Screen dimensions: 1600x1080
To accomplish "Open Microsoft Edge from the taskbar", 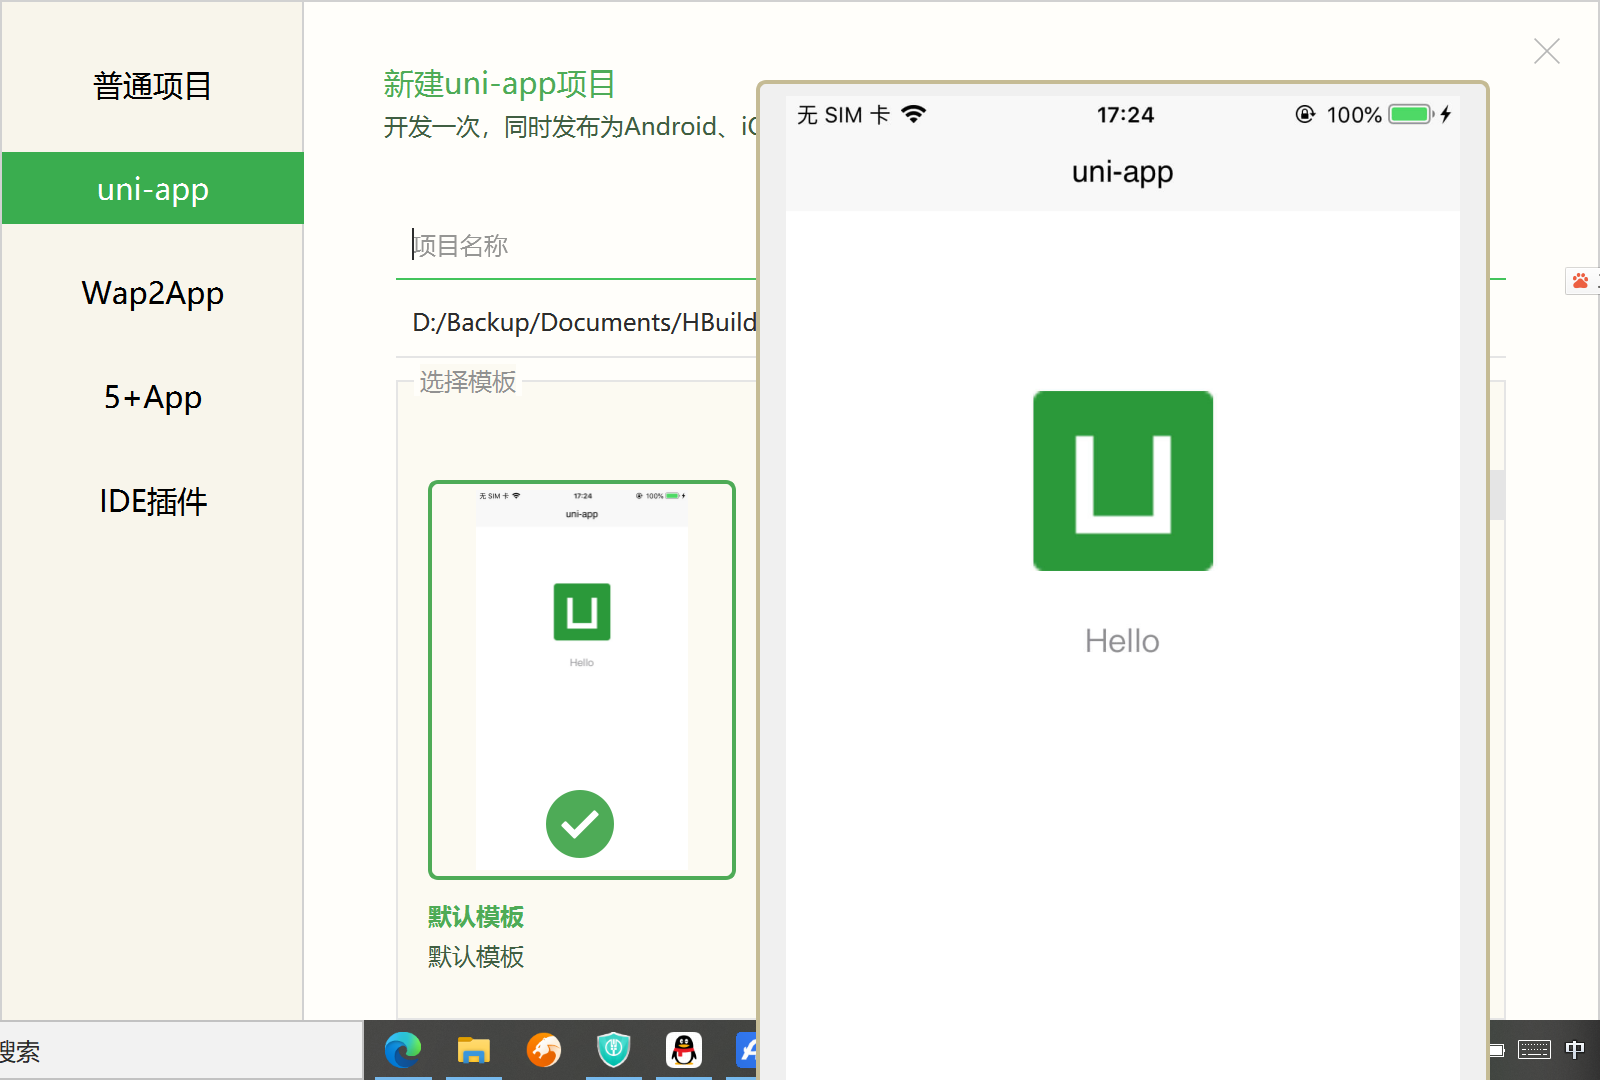I will pos(403,1050).
